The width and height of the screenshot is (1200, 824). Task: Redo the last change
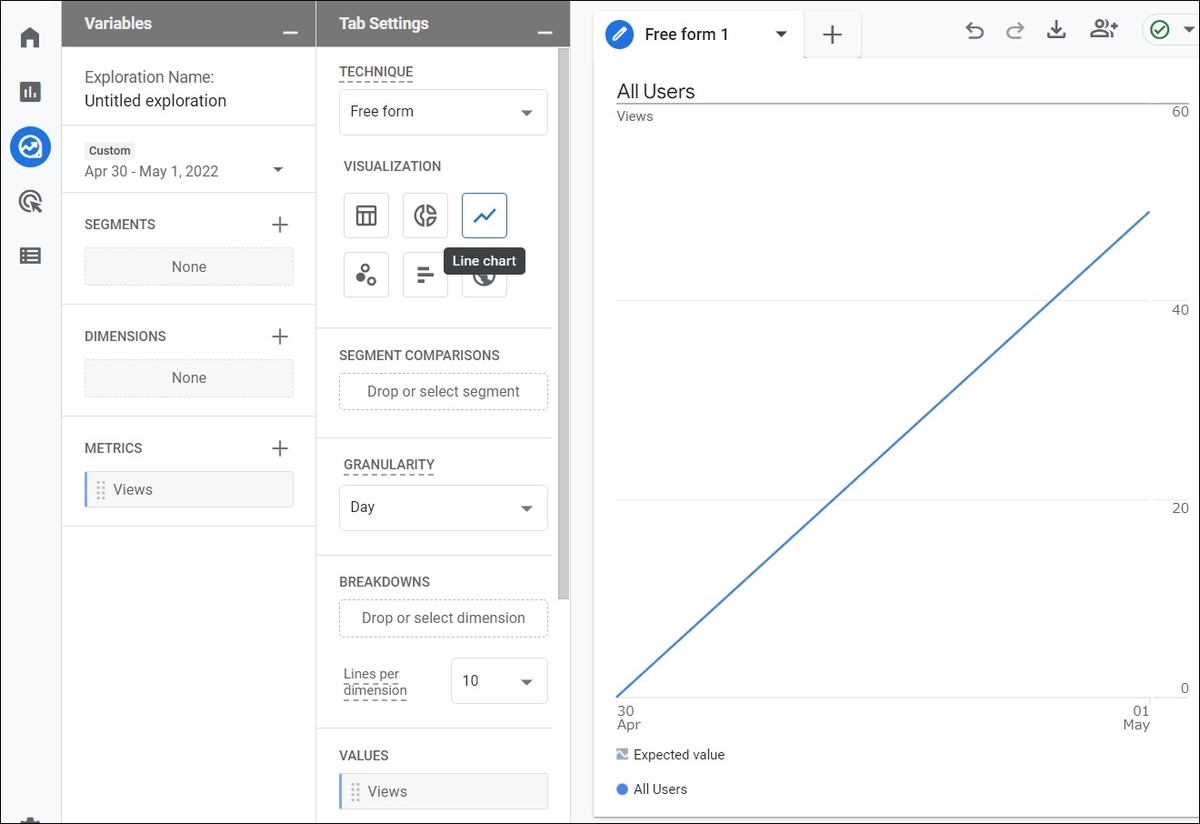pos(1015,31)
